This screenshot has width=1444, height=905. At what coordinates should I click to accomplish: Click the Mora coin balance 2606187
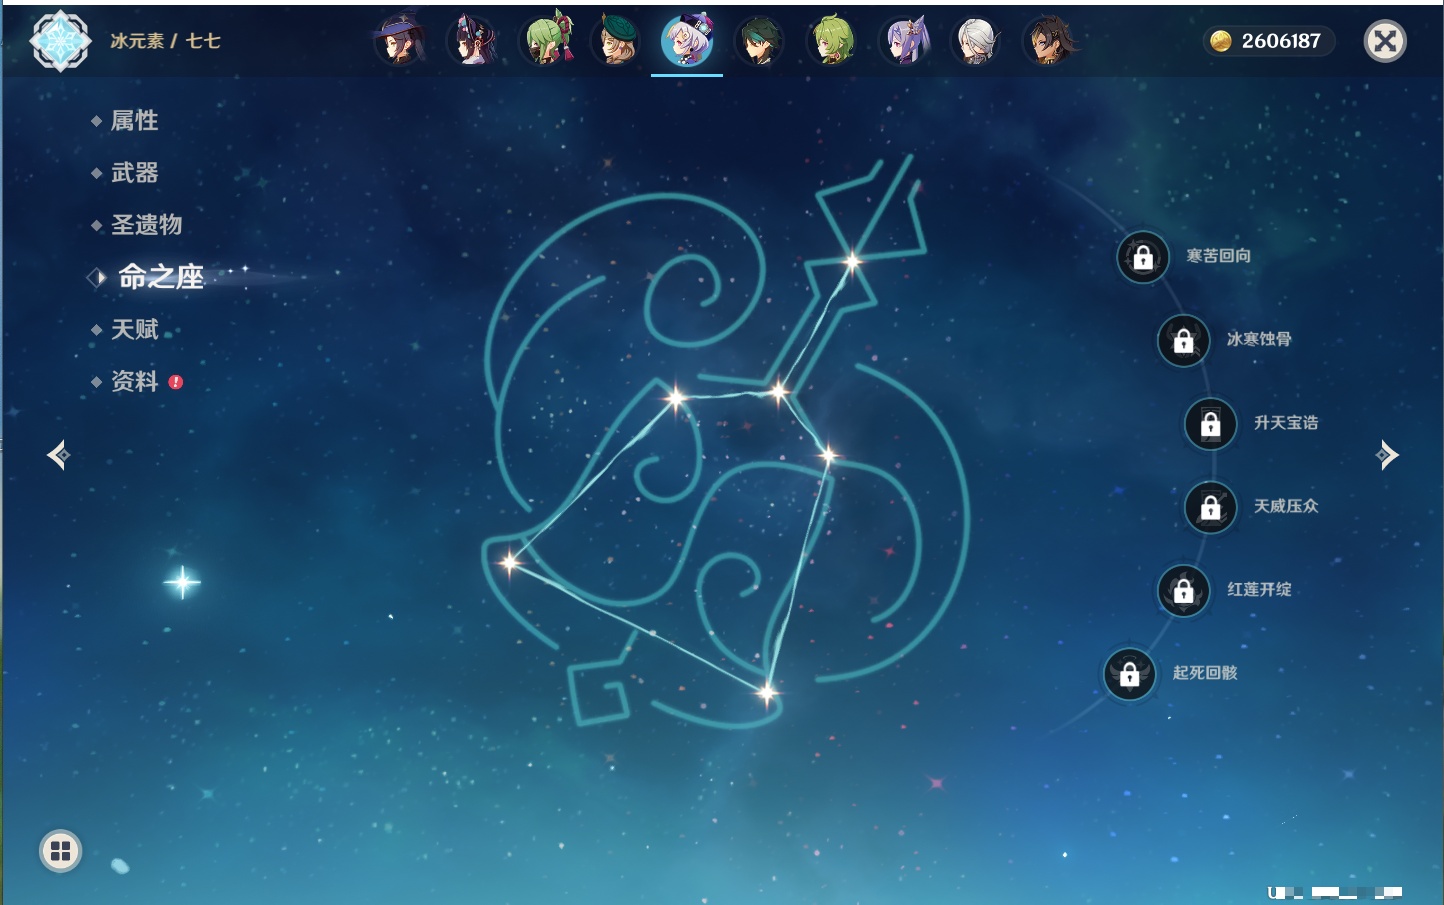coord(1268,41)
